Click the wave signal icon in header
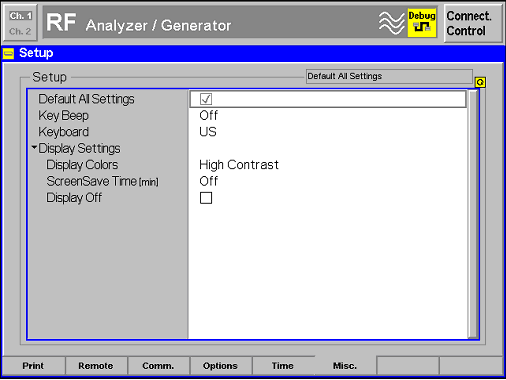This screenshot has width=506, height=380. pyautogui.click(x=391, y=23)
